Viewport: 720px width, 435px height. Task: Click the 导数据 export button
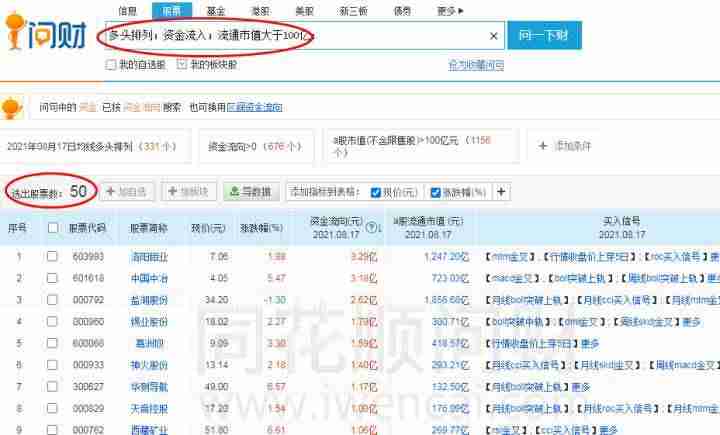pyautogui.click(x=251, y=192)
